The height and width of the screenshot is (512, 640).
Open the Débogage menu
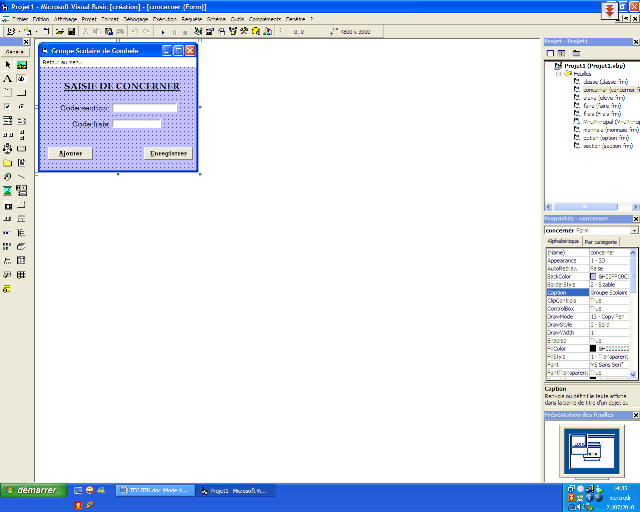click(x=135, y=19)
